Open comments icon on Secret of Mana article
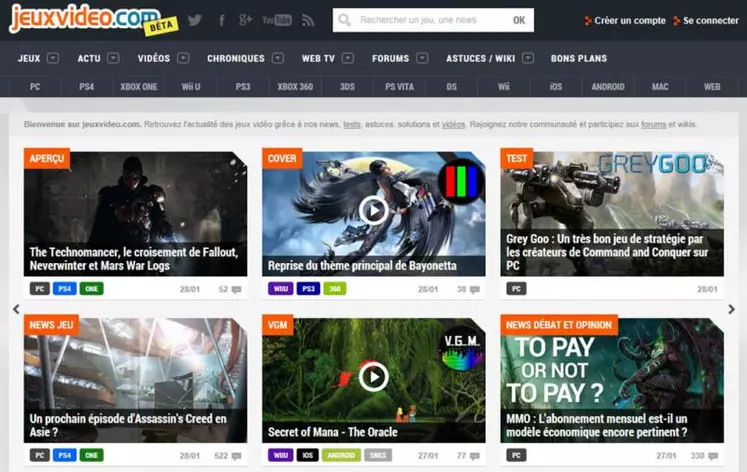 click(x=474, y=456)
